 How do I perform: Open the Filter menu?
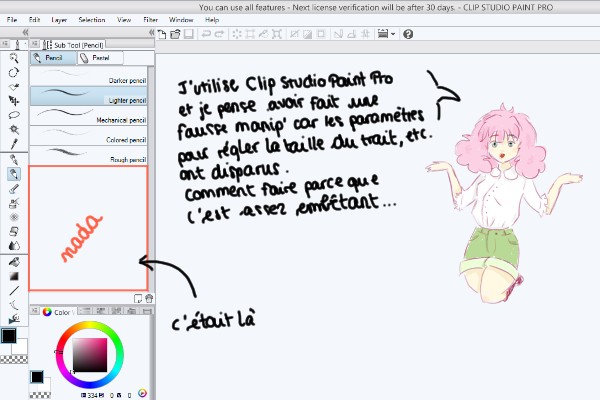tap(149, 19)
